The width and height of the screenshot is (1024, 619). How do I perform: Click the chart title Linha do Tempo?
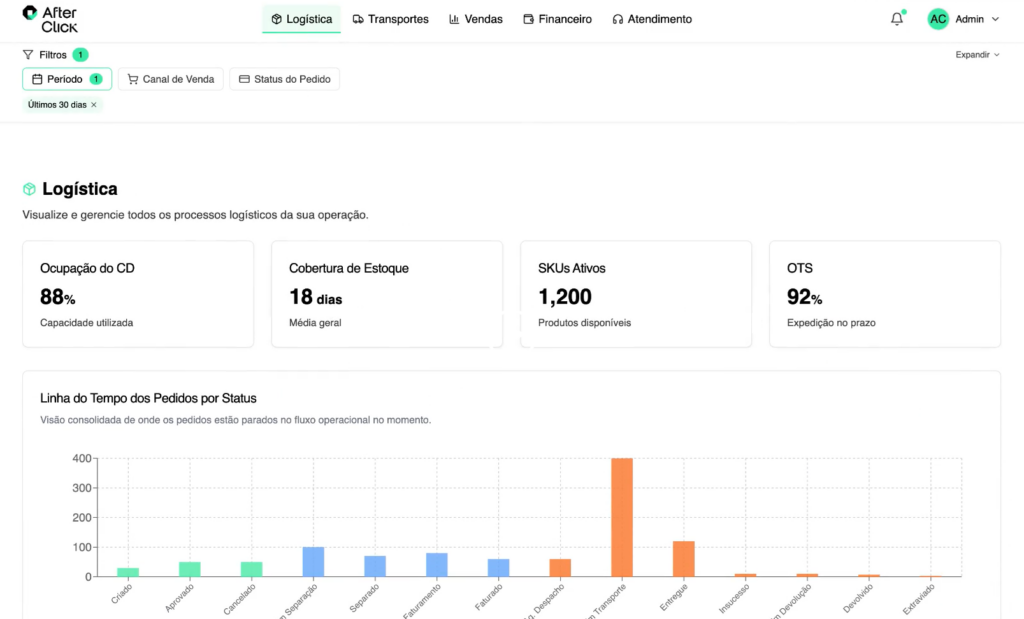148,398
